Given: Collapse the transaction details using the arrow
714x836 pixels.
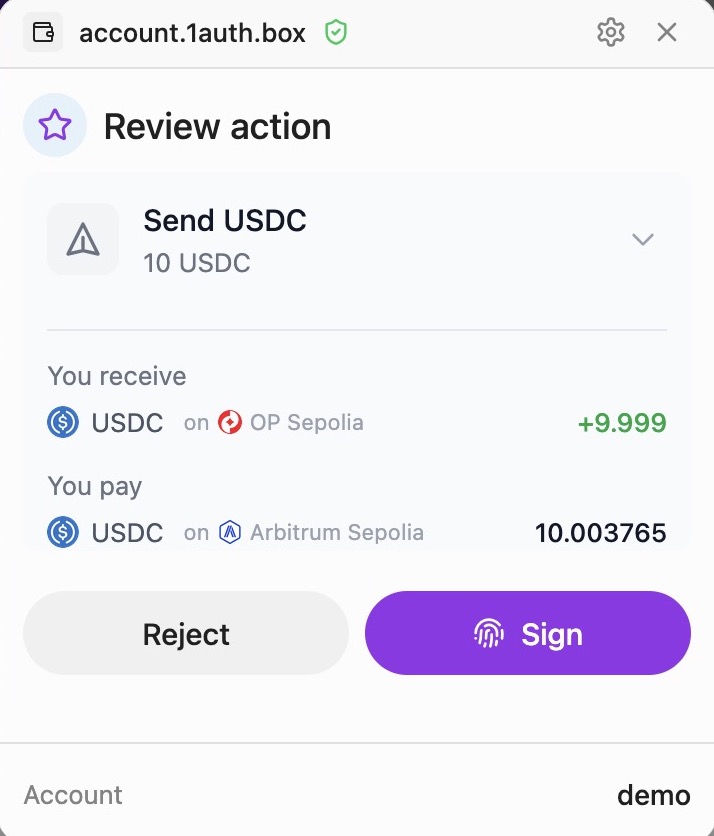Looking at the screenshot, I should (643, 239).
